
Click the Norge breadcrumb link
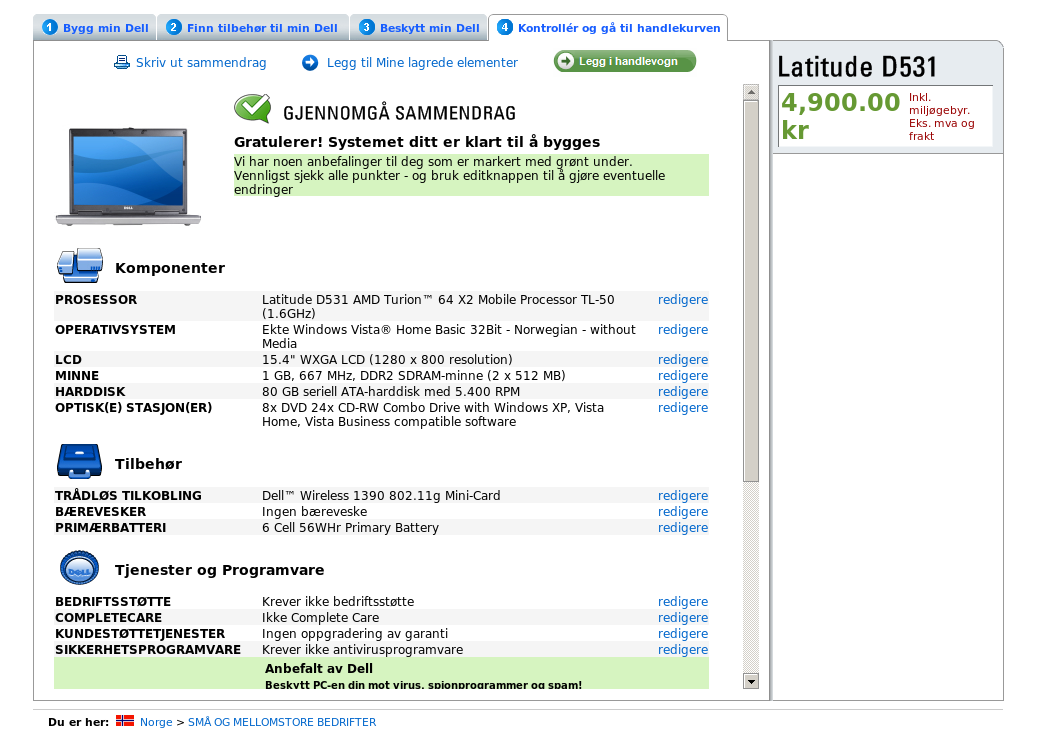156,722
